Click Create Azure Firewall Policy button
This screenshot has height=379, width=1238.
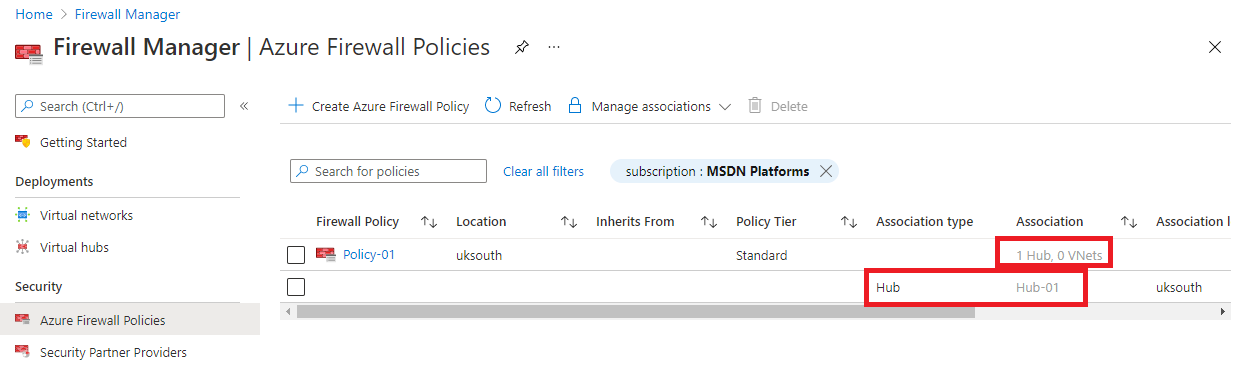(x=378, y=106)
